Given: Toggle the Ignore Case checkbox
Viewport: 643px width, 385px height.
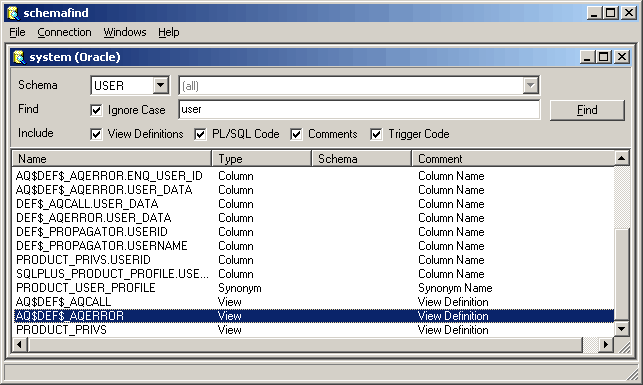Looking at the screenshot, I should point(96,110).
